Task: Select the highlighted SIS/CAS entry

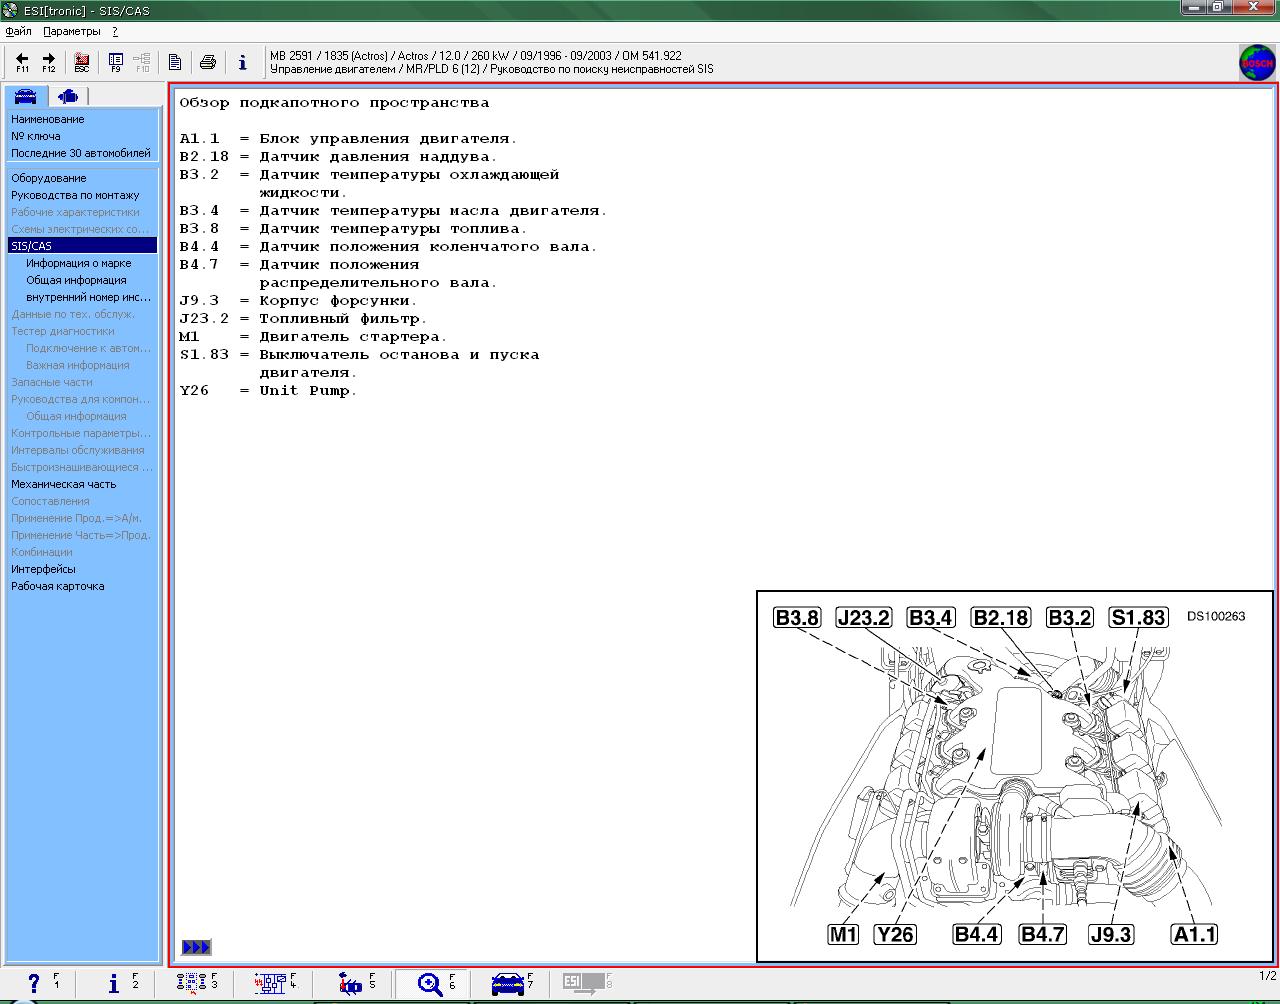Action: point(82,246)
